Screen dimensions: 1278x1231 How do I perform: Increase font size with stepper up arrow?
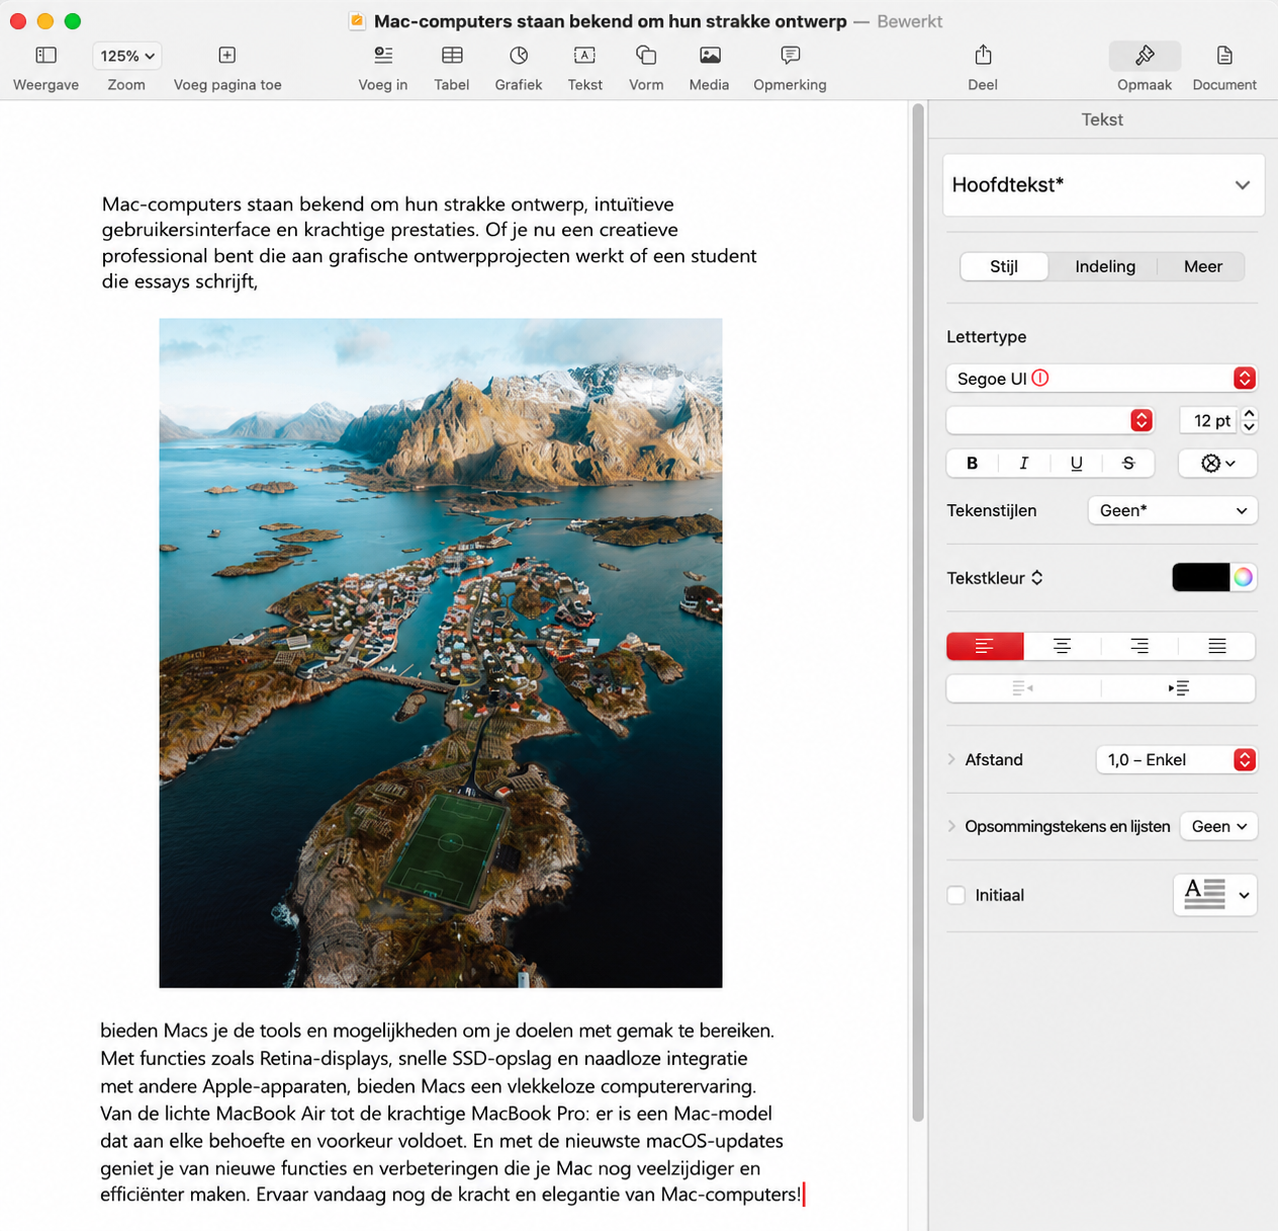(1249, 414)
